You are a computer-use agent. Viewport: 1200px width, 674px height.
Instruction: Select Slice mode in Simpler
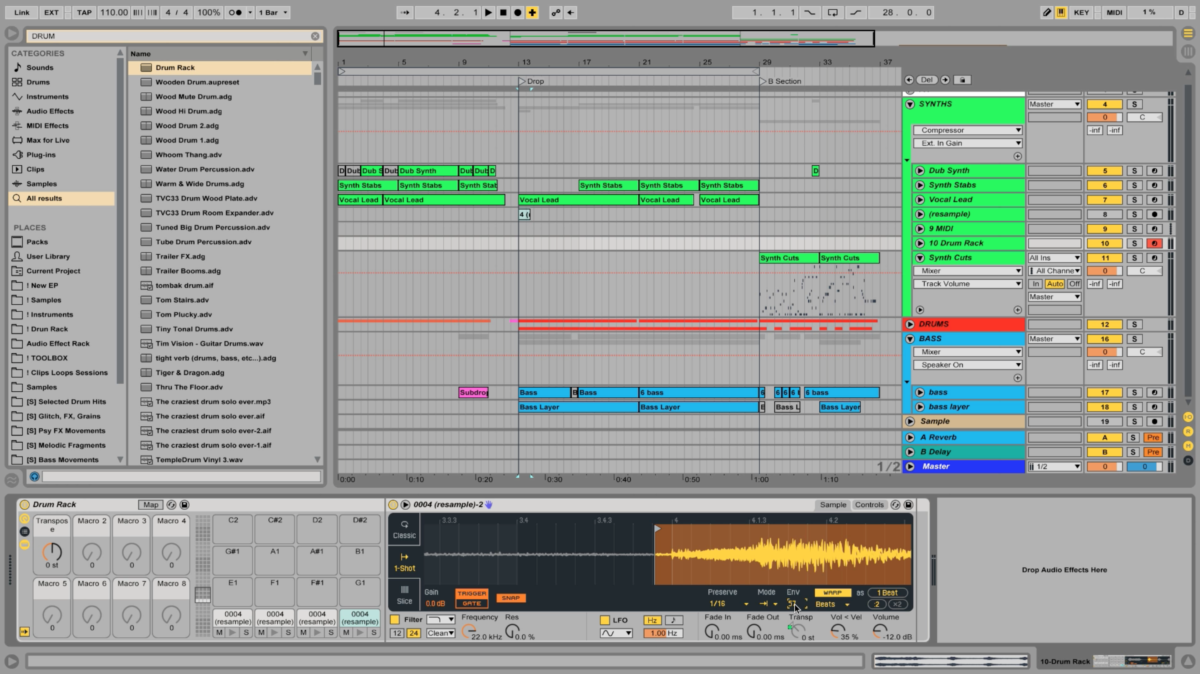click(x=404, y=595)
